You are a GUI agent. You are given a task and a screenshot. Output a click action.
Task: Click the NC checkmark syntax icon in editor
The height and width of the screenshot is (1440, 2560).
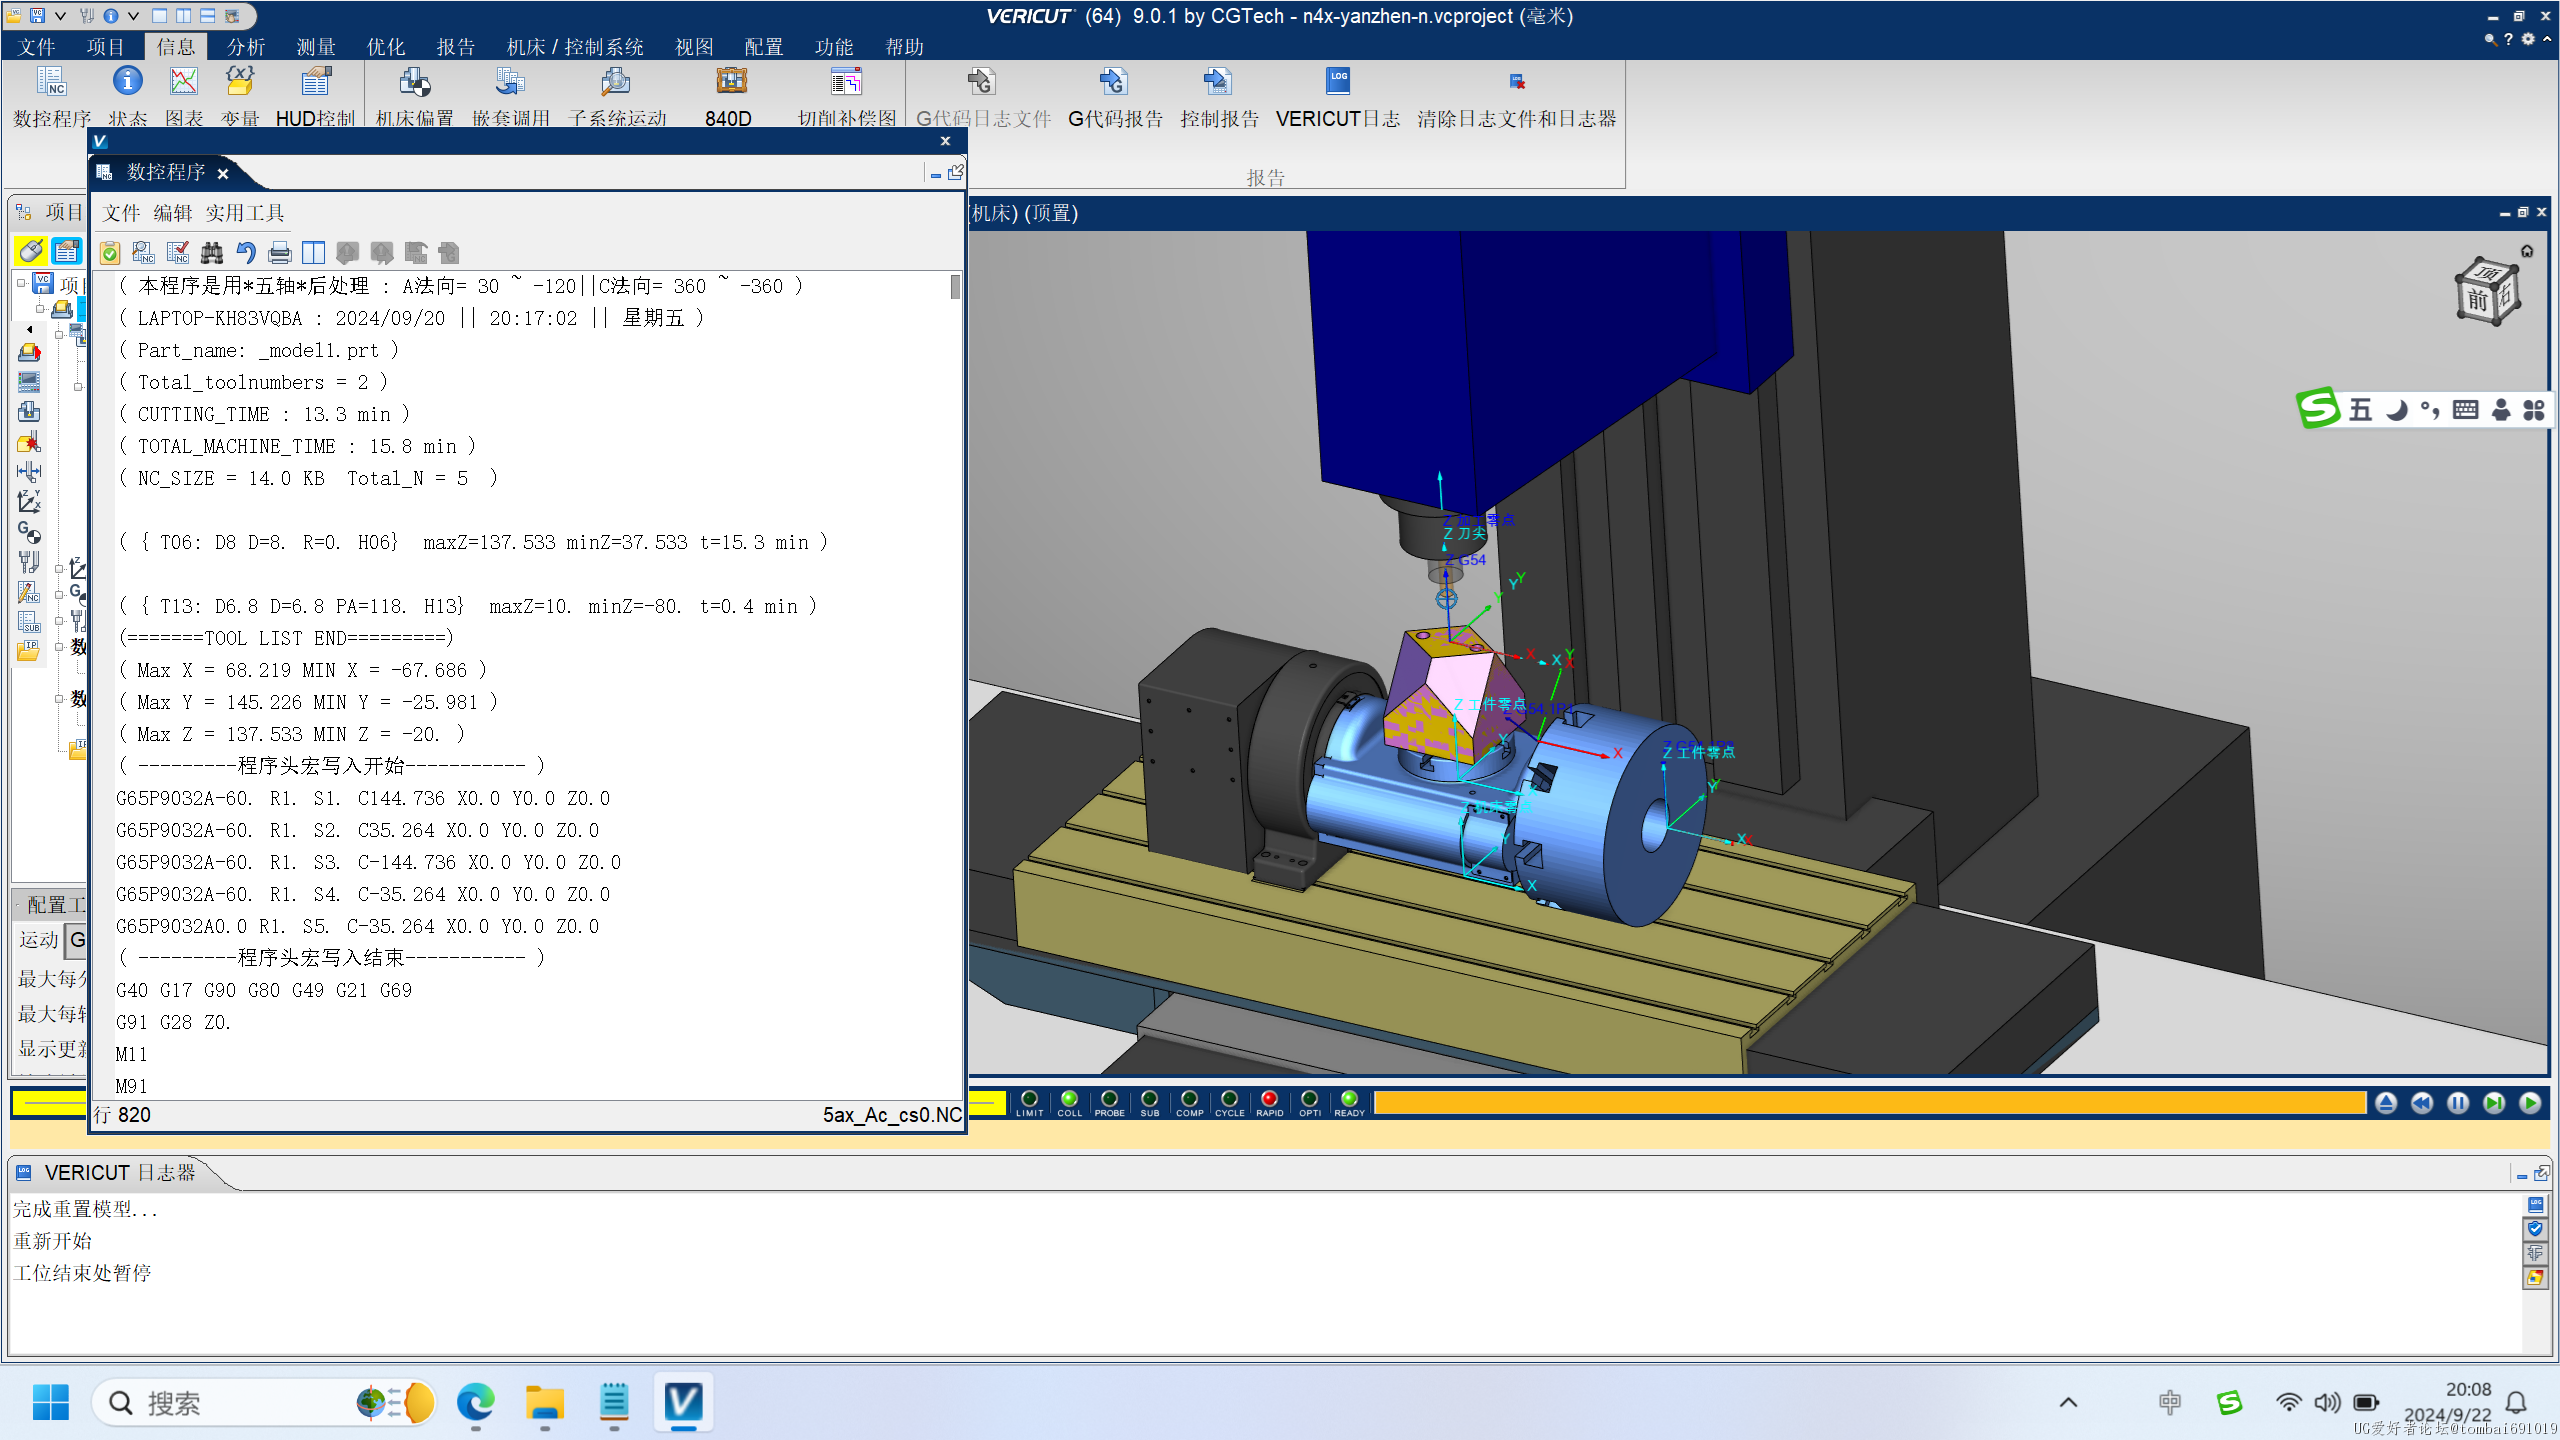[x=178, y=253]
